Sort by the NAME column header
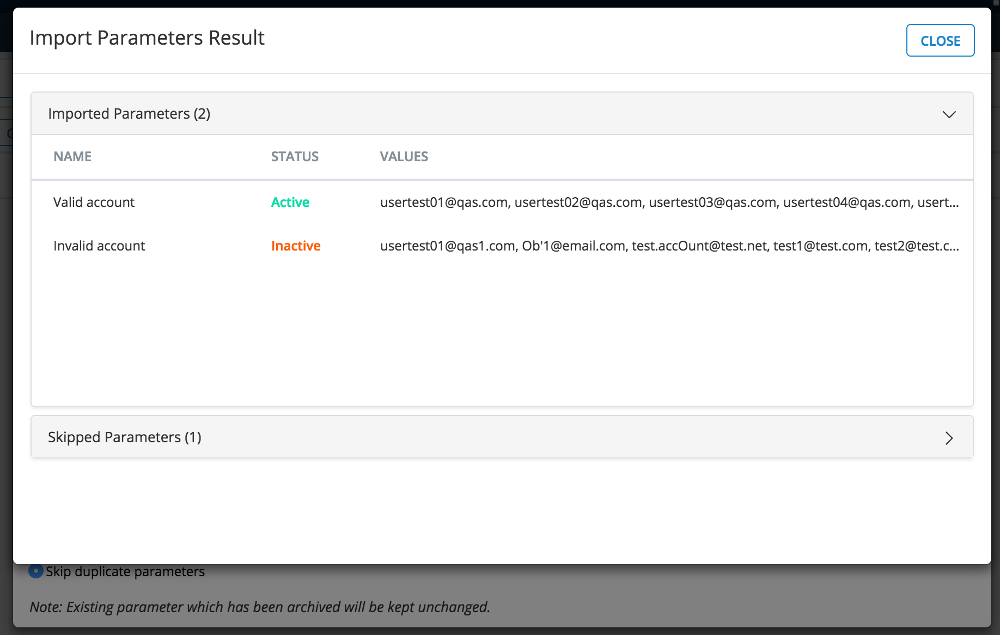The width and height of the screenshot is (1000, 635). [x=72, y=157]
